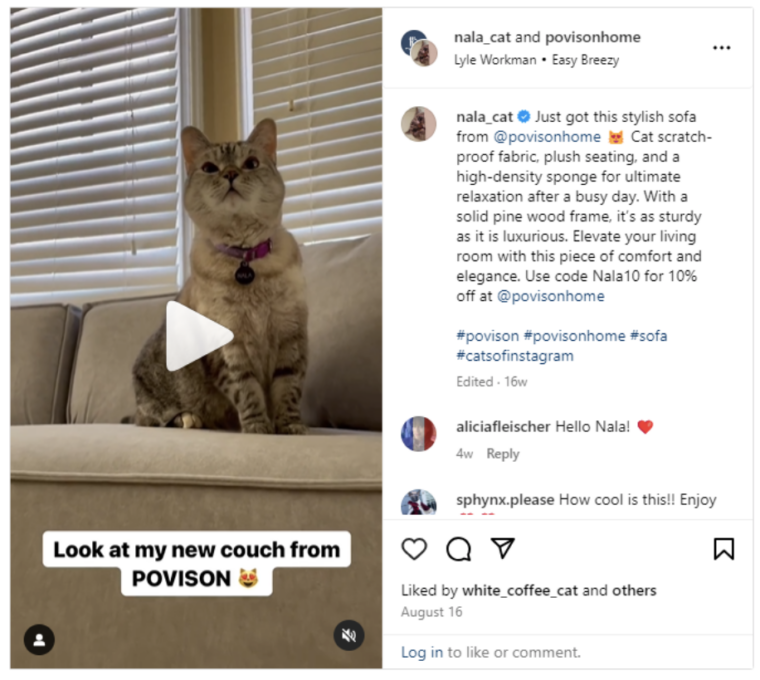Screen dimensions: 760x680
Task: Open nala_cat avatar beside the caption
Action: (419, 124)
